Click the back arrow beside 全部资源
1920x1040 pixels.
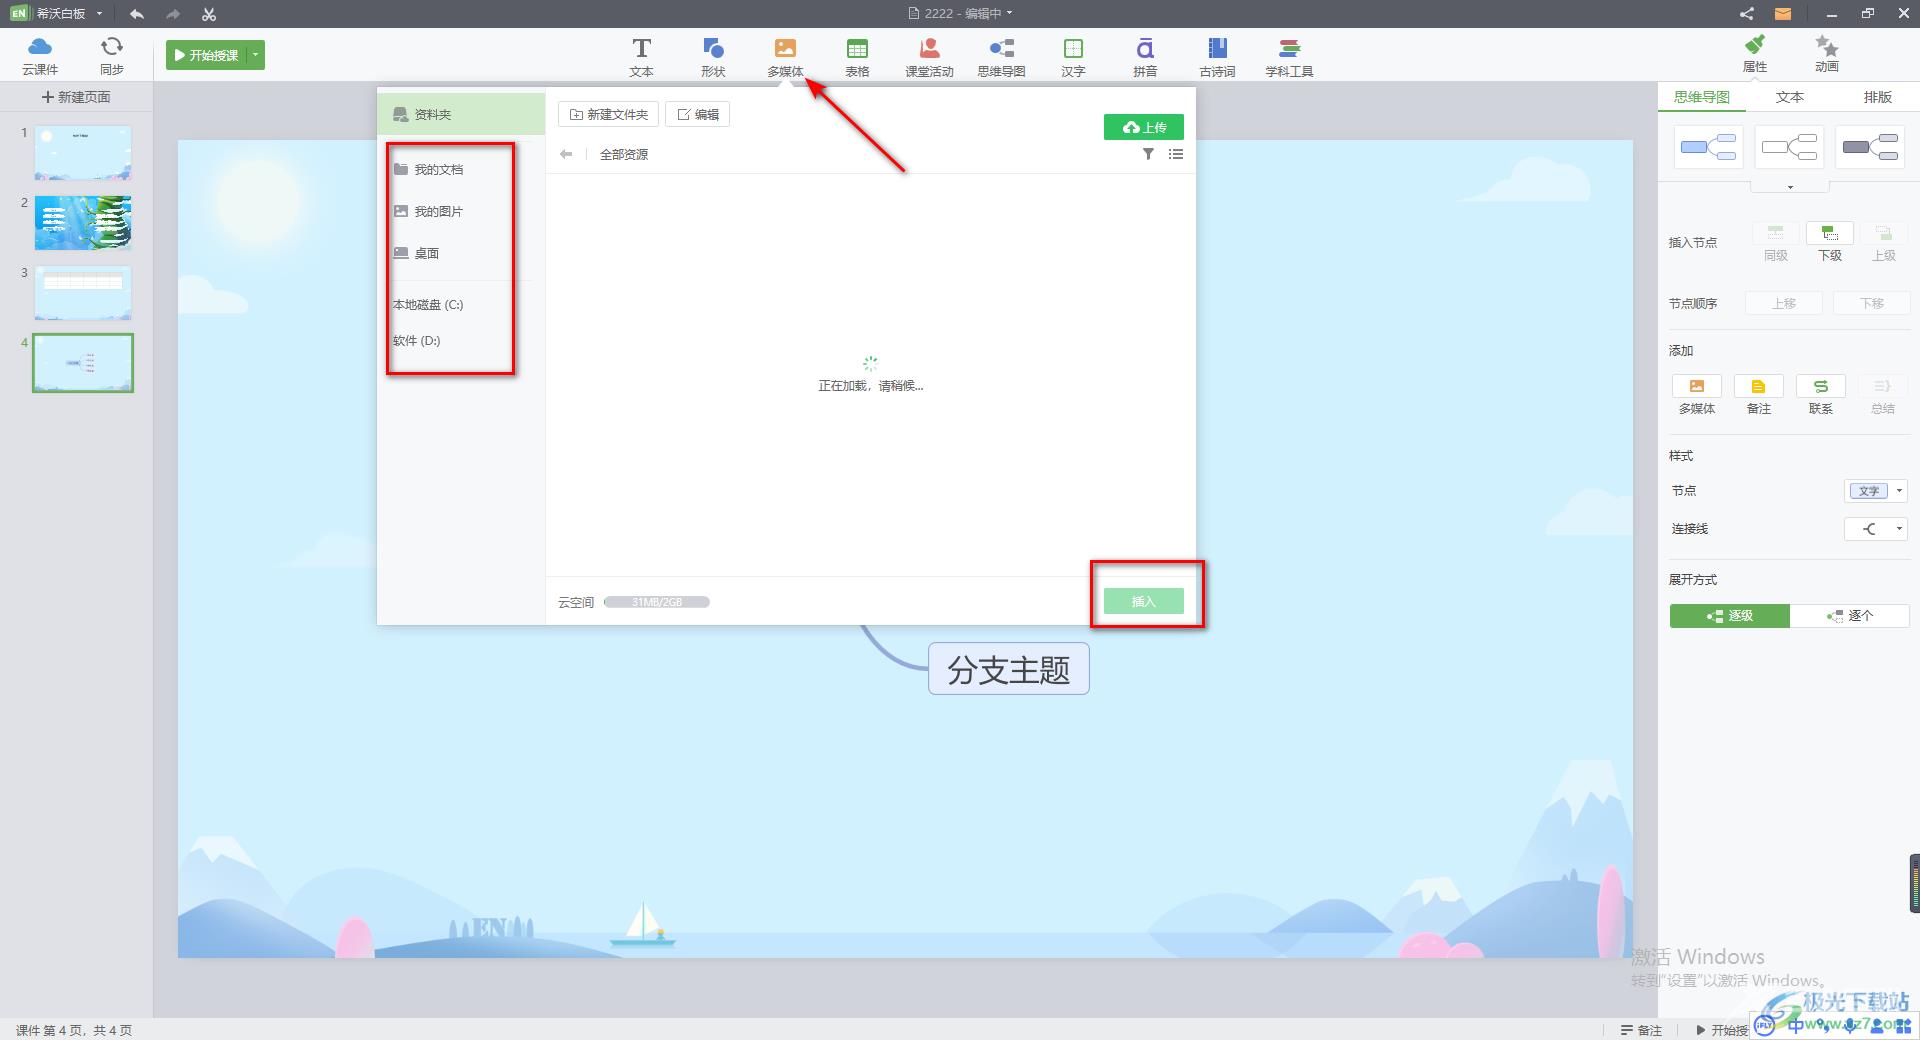click(x=566, y=154)
